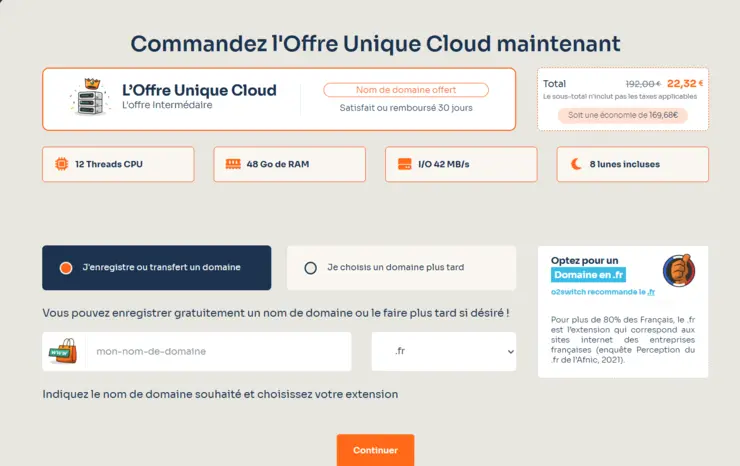Click the orange moon lunes icon
This screenshot has width=740, height=466.
point(576,164)
